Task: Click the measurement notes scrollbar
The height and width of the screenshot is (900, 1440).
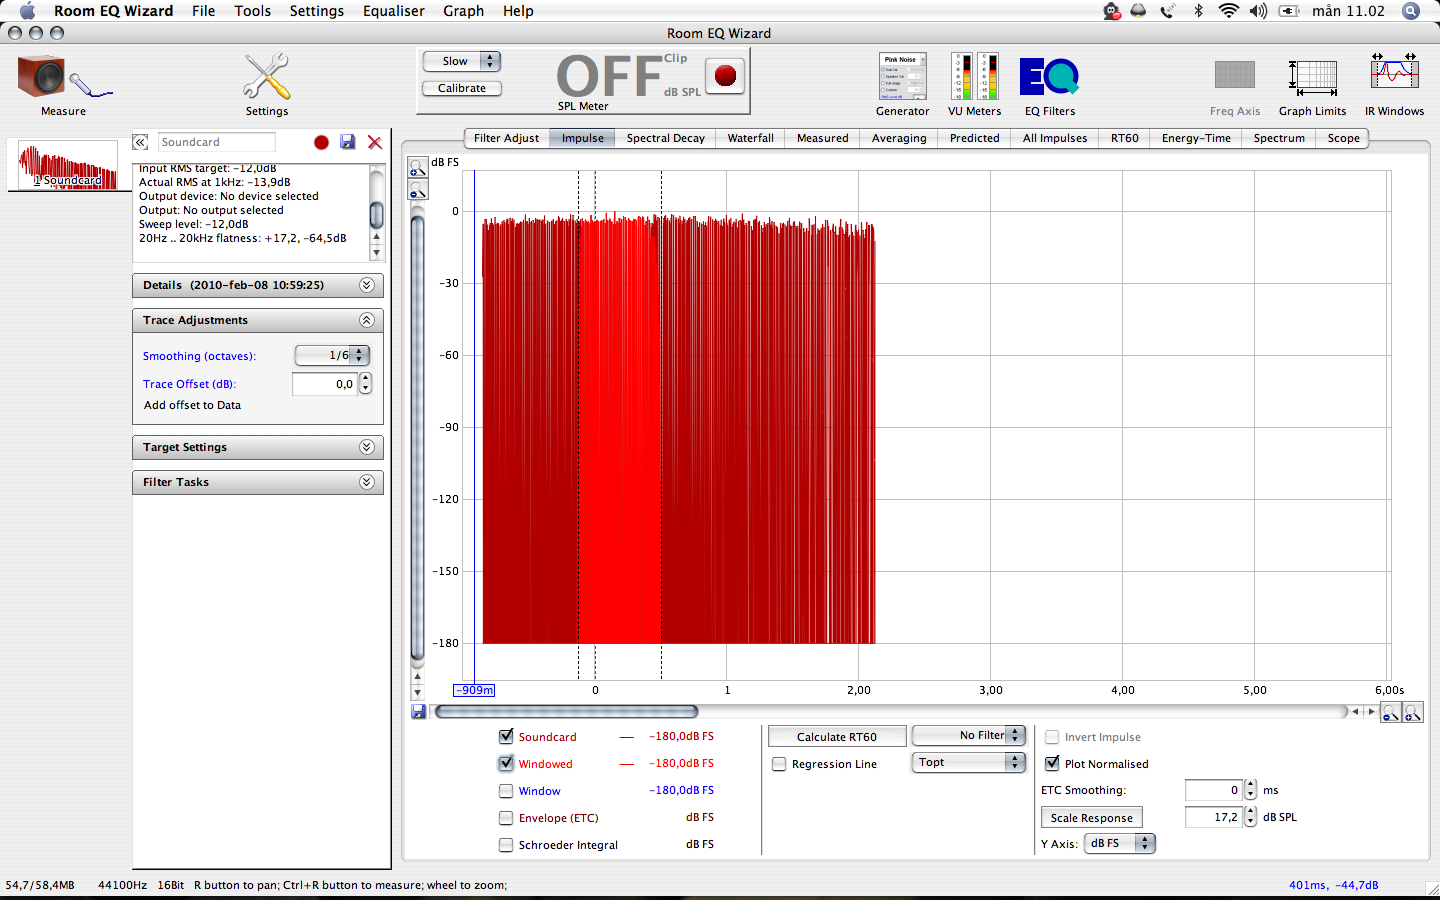Action: tap(376, 214)
